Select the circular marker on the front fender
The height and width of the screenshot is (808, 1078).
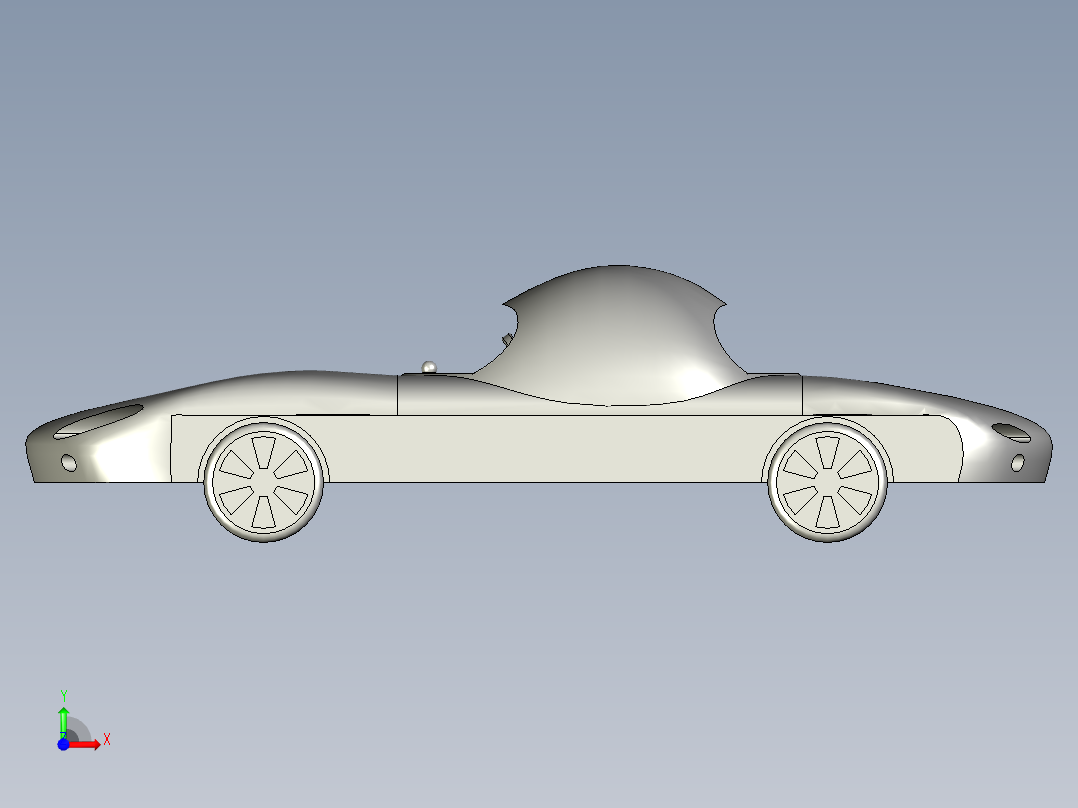[68, 462]
